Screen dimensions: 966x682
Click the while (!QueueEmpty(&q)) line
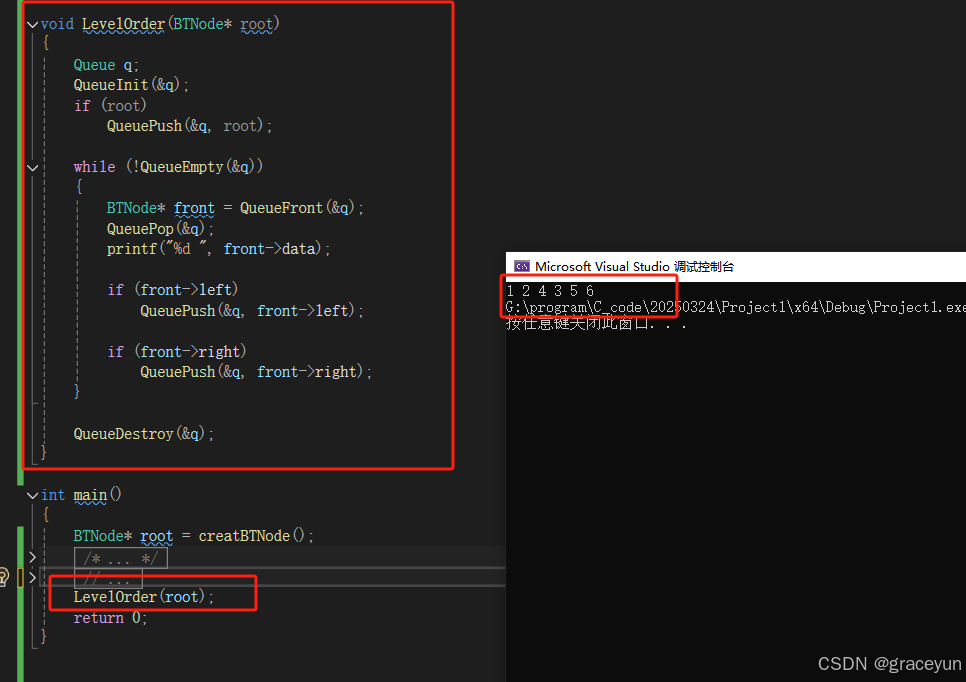pyautogui.click(x=168, y=166)
